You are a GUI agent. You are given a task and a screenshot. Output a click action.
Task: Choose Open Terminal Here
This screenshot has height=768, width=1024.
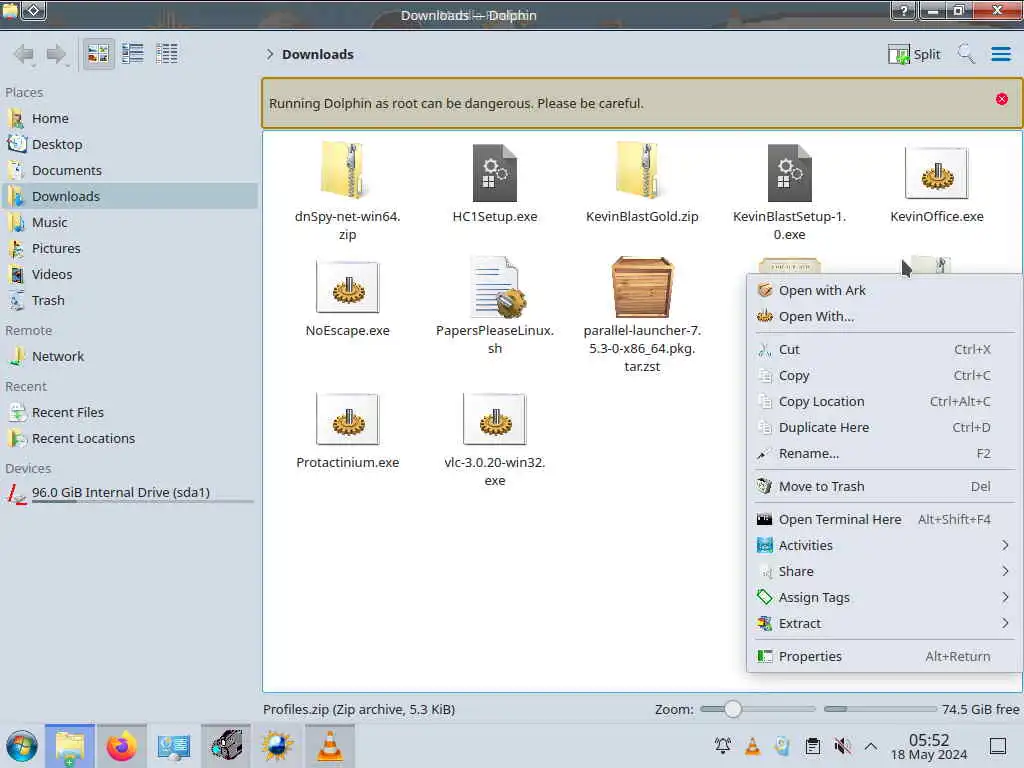coord(884,519)
